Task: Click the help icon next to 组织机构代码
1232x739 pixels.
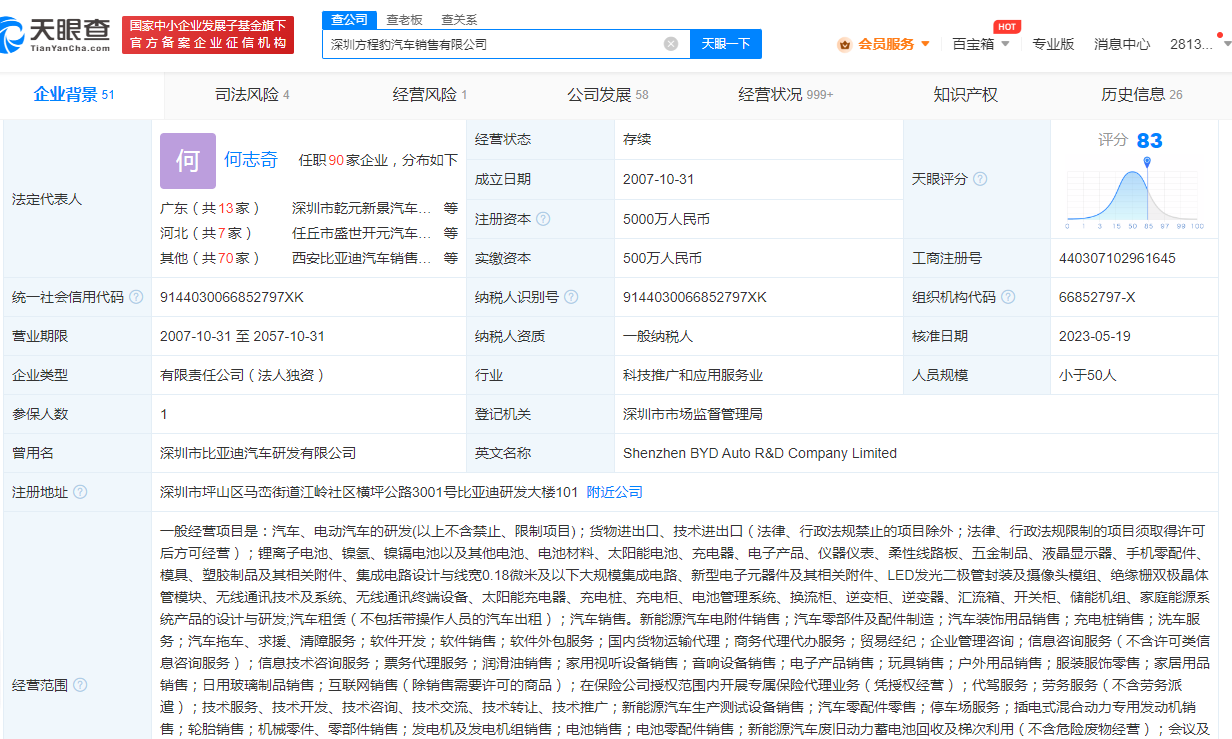Action: click(1008, 297)
